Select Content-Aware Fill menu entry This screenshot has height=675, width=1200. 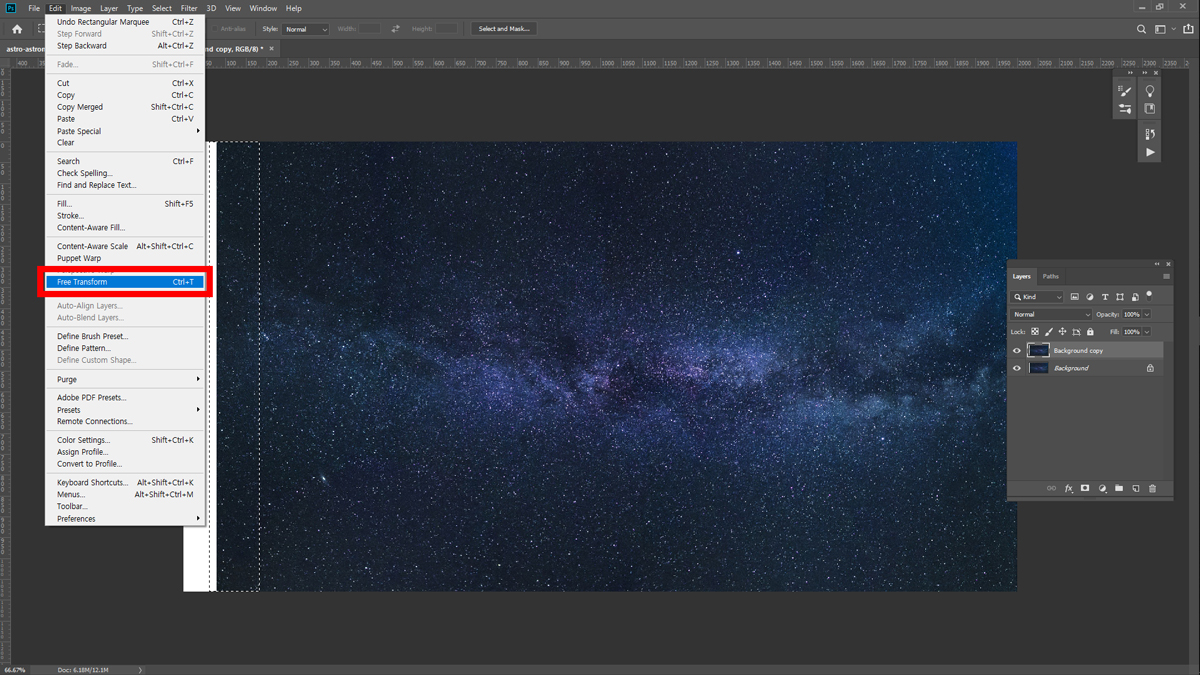click(91, 228)
